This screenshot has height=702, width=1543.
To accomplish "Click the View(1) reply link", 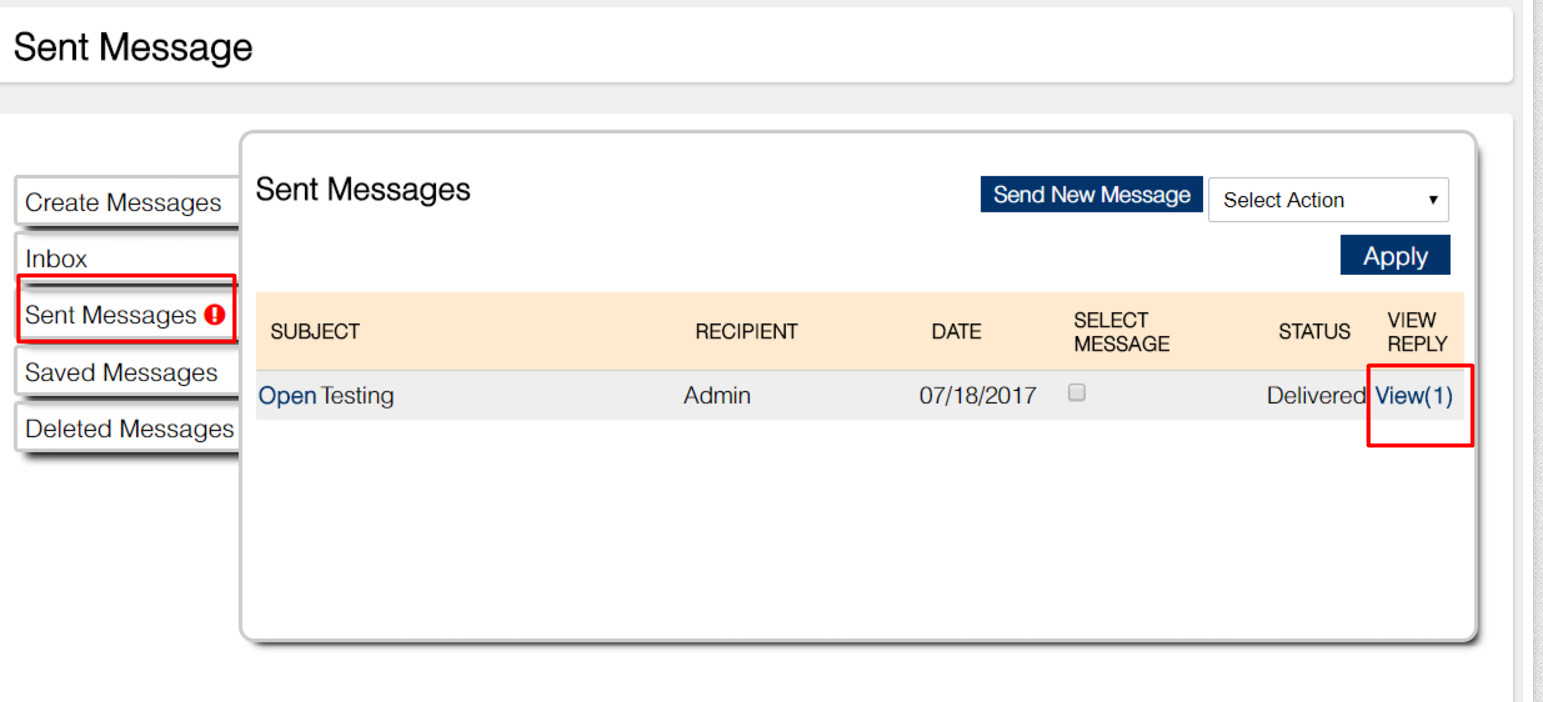I will pos(1414,396).
